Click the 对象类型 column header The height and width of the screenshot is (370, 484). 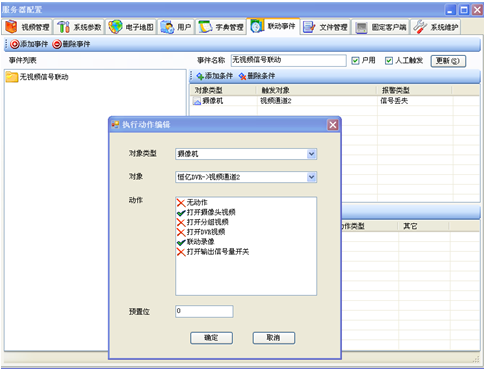coord(223,90)
